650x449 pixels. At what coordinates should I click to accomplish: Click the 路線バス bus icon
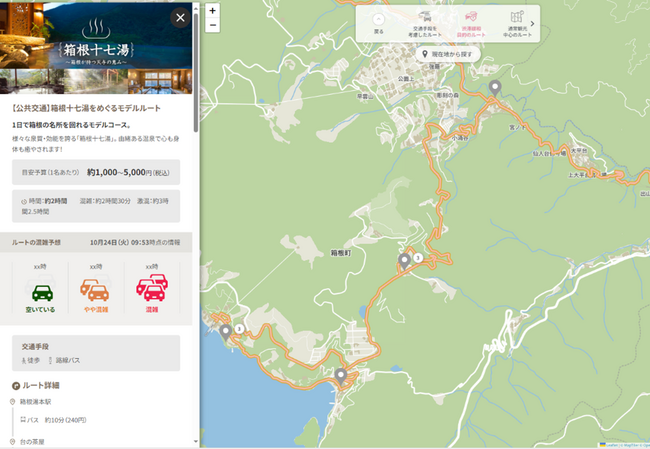(50, 360)
